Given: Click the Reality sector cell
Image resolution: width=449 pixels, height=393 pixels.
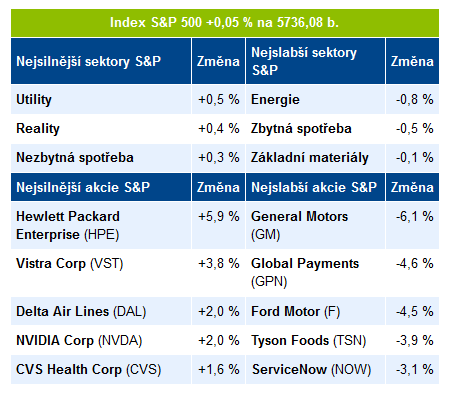Looking at the screenshot, I should [x=101, y=129].
